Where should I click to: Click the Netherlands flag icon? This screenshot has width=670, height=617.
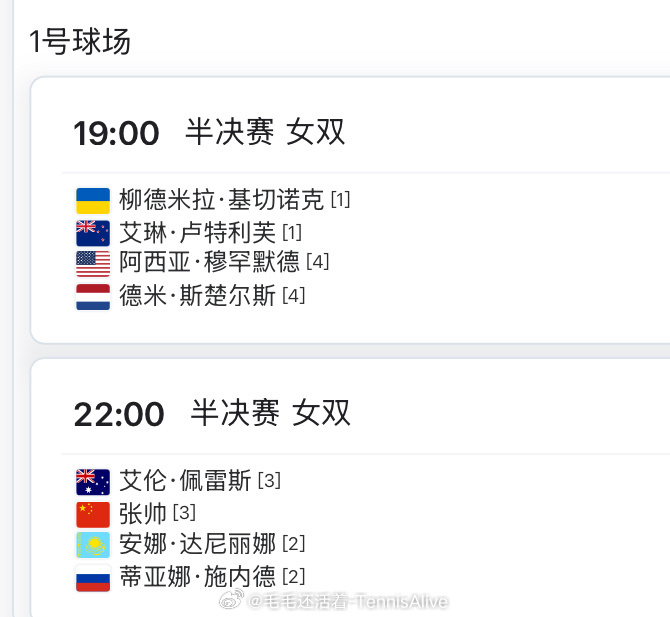(x=93, y=297)
